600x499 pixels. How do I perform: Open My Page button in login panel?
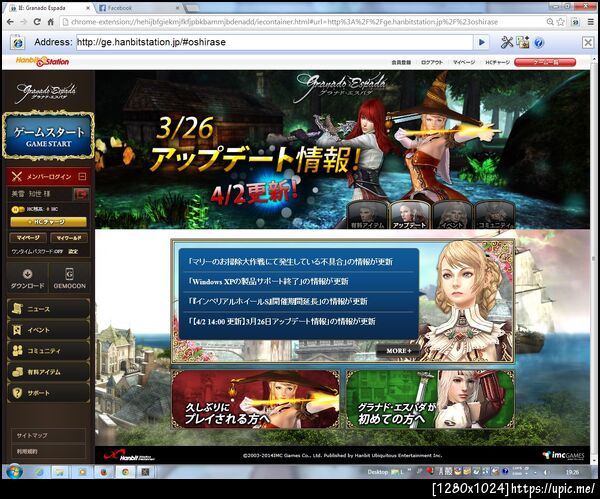[28, 238]
